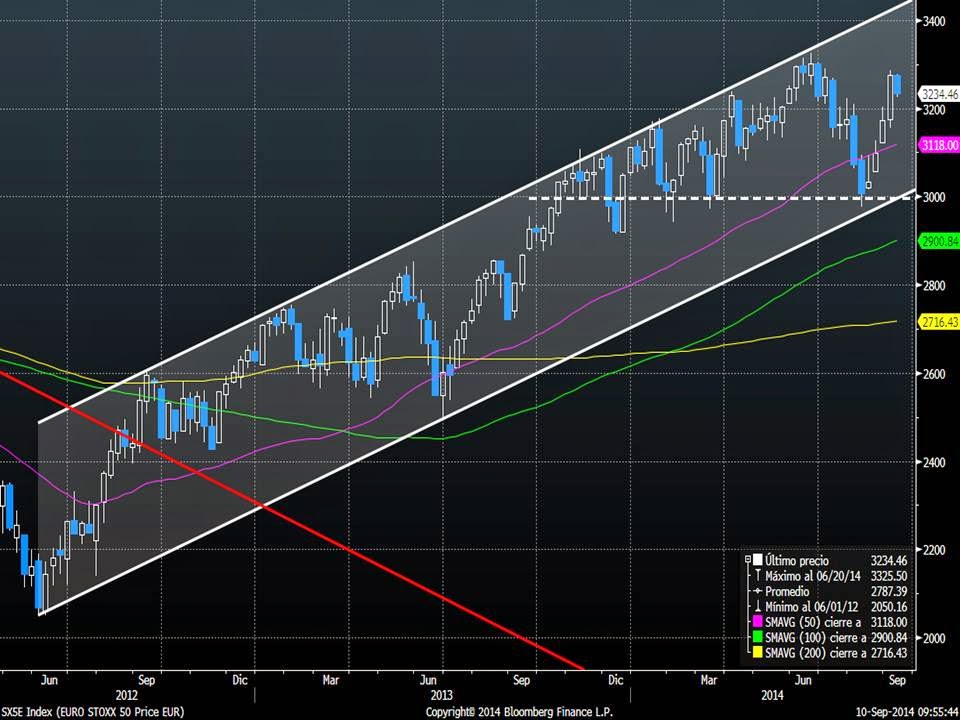This screenshot has height=720, width=960.
Task: Click the 2014 year label on time axis
Action: (x=773, y=696)
